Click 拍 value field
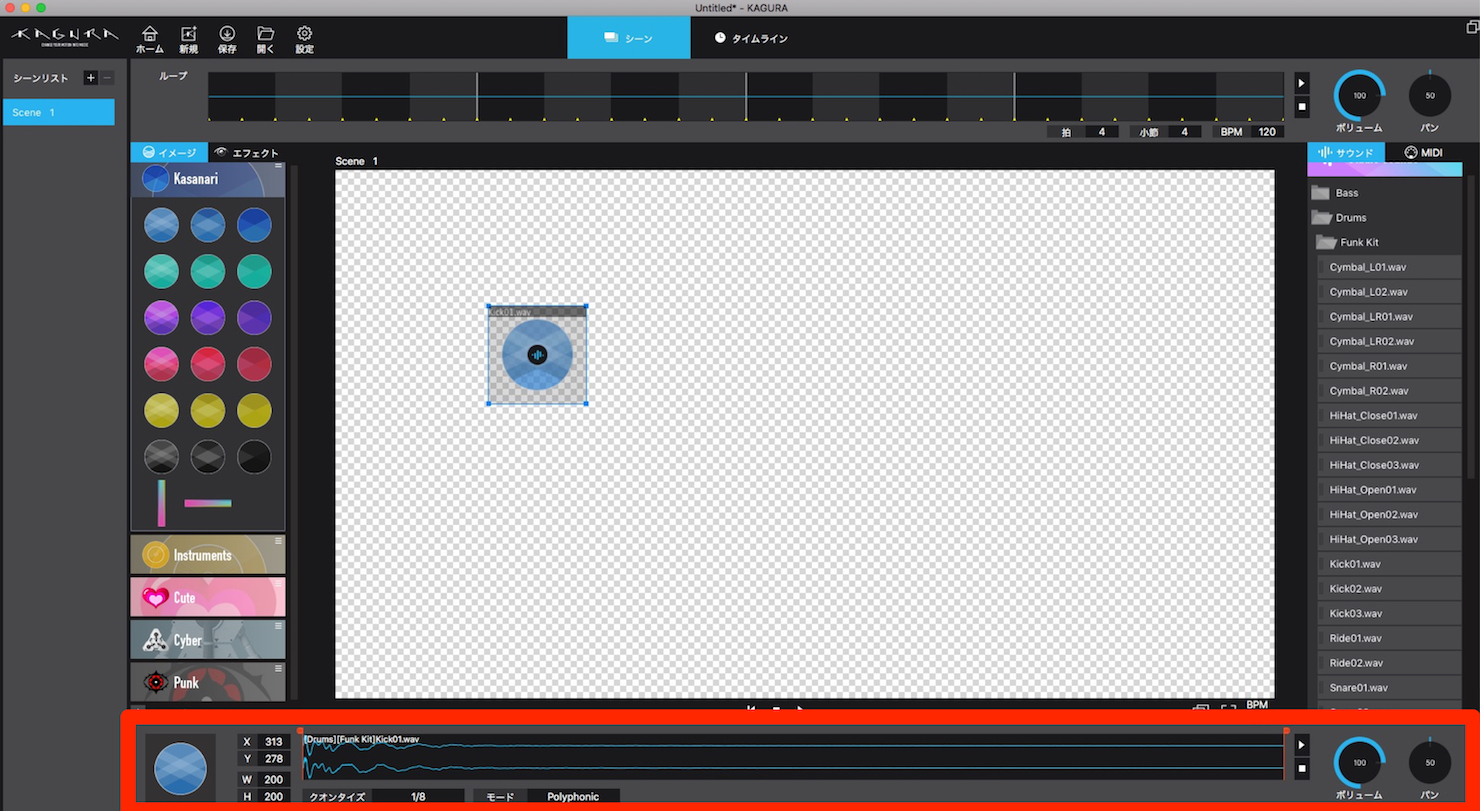This screenshot has height=811, width=1480. click(x=1101, y=131)
